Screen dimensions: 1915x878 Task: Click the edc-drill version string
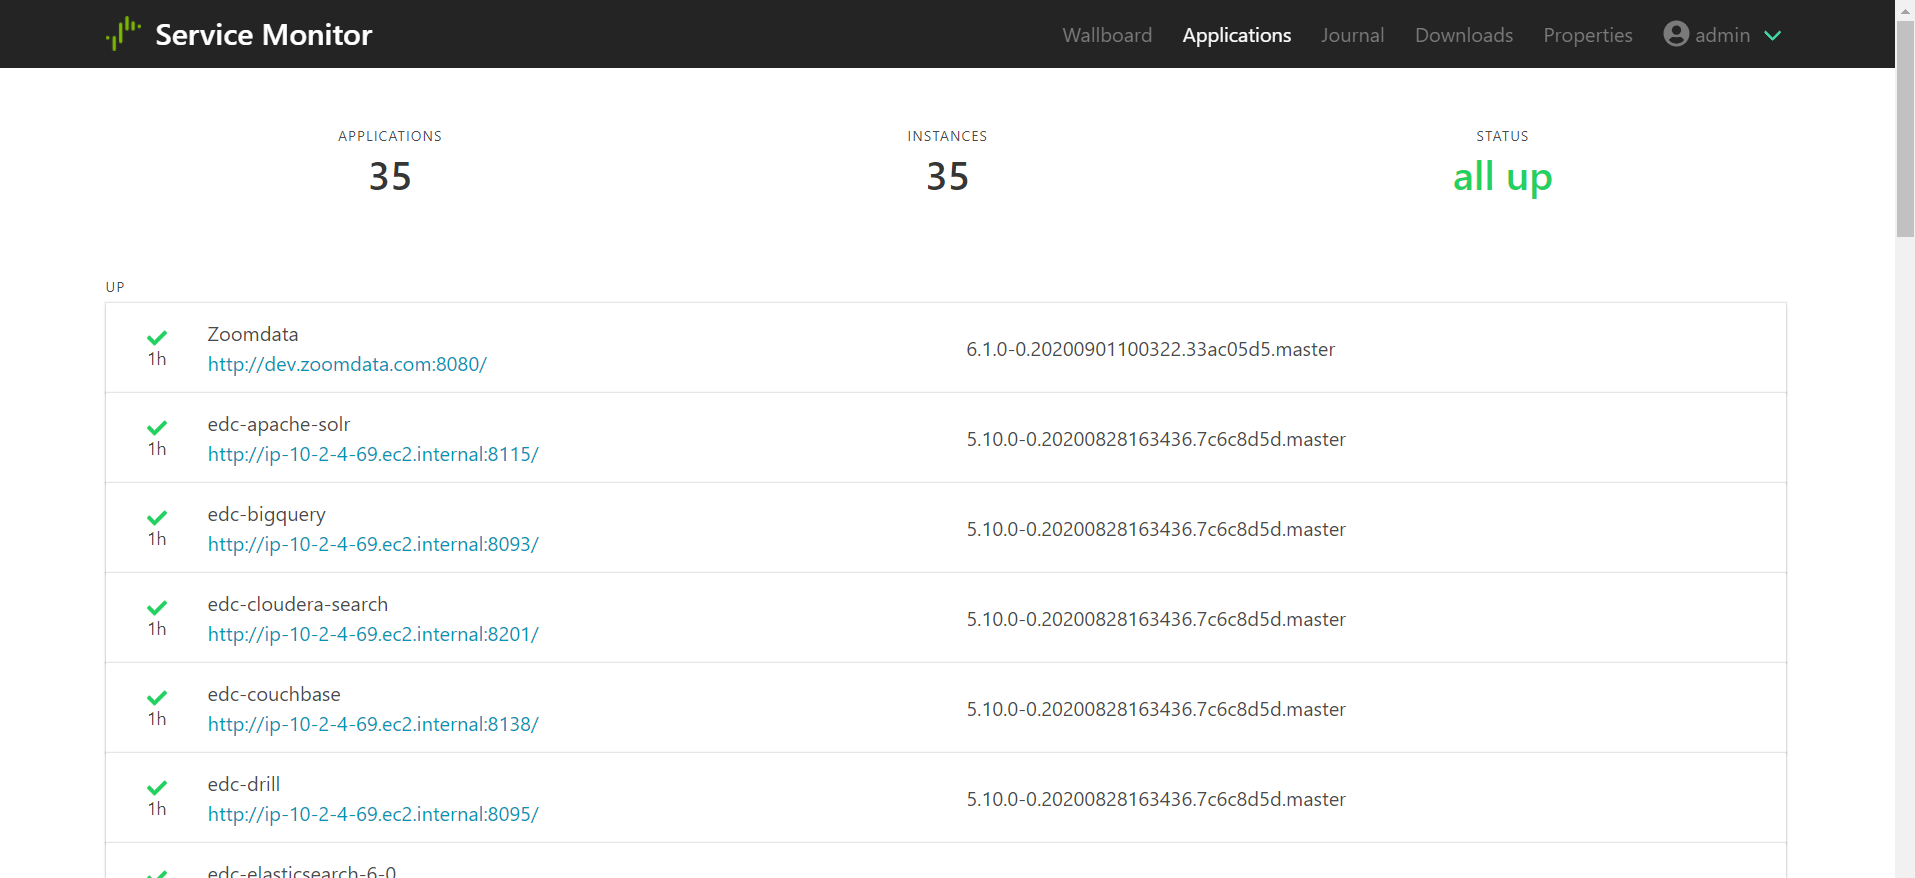click(1156, 799)
